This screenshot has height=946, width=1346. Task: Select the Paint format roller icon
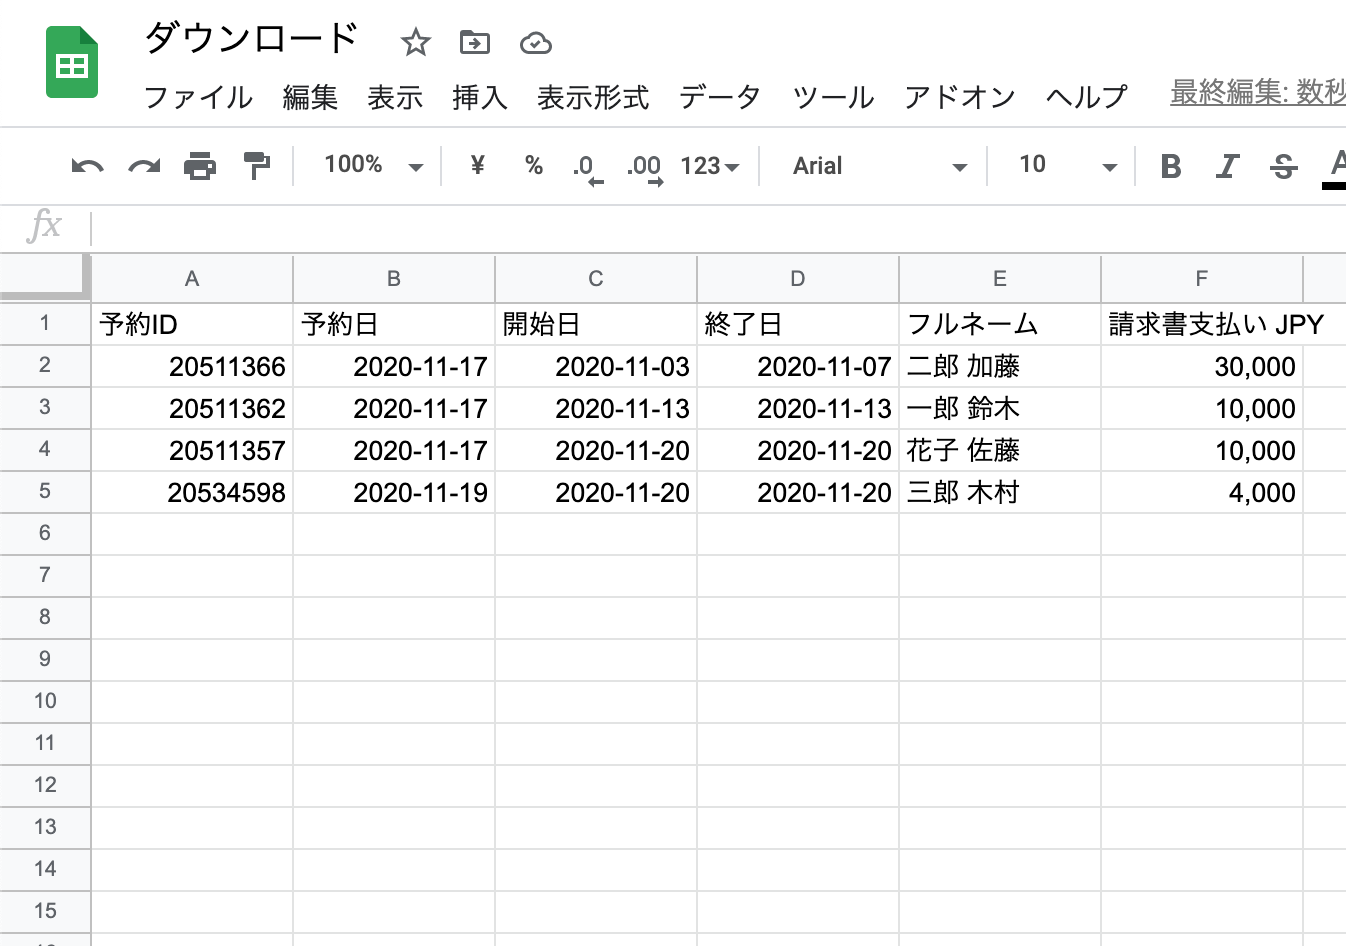click(257, 166)
